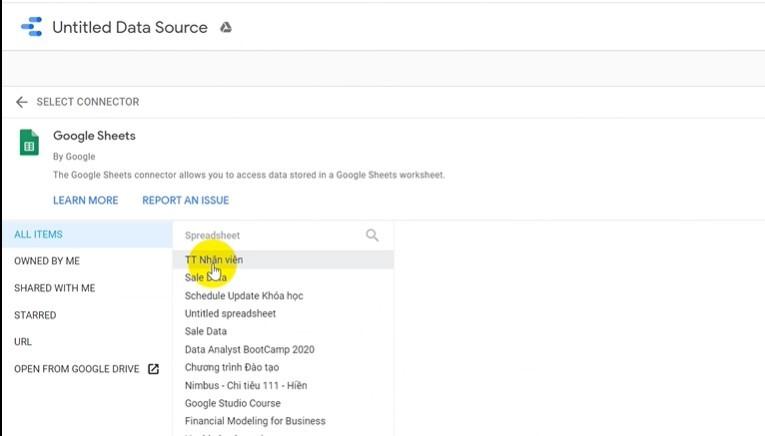Pick the Schedule Update Khóa học spreadsheet
Image resolution: width=765 pixels, height=436 pixels.
[244, 296]
